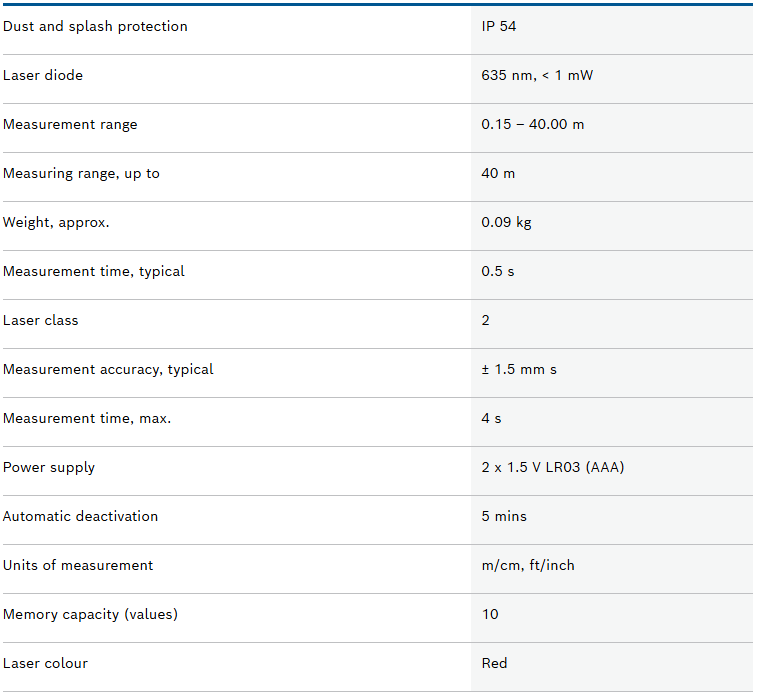Select the "m/cm, ft/inch" value
The width and height of the screenshot is (757, 693).
[x=528, y=566]
